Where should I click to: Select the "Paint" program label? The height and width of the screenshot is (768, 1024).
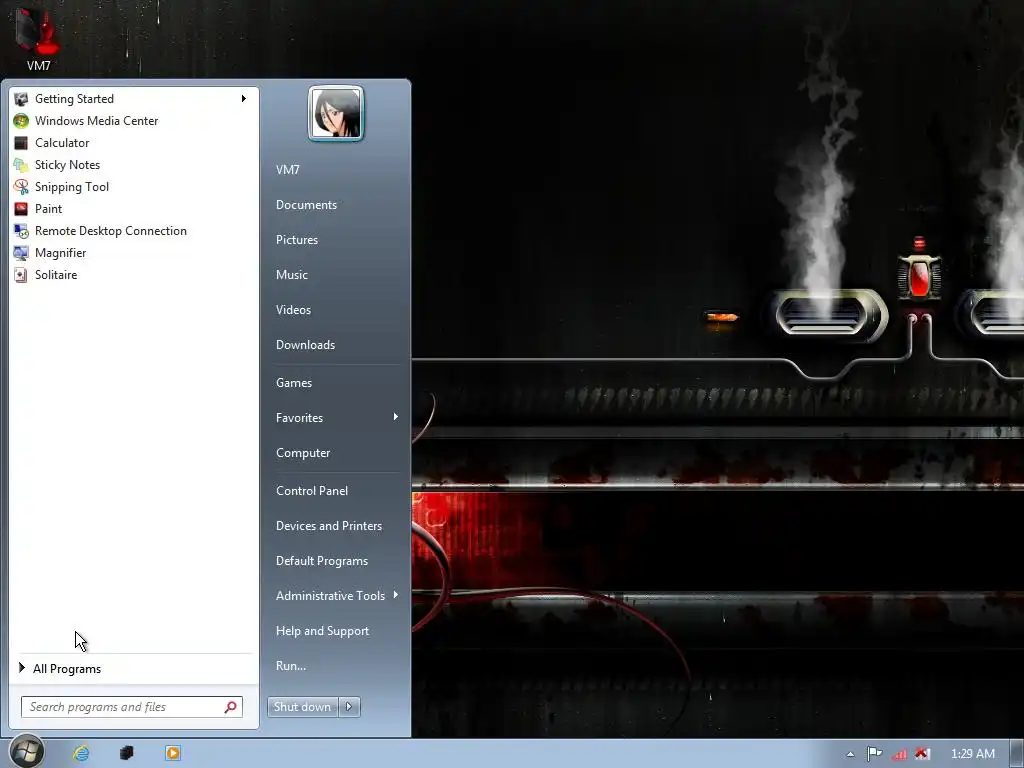point(48,209)
